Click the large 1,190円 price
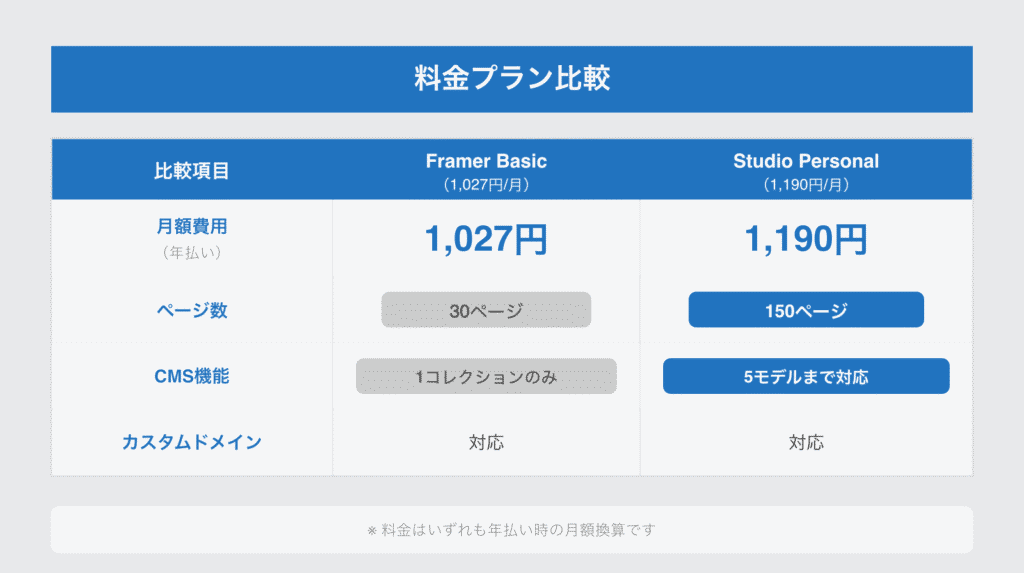The height and width of the screenshot is (573, 1024). (805, 239)
